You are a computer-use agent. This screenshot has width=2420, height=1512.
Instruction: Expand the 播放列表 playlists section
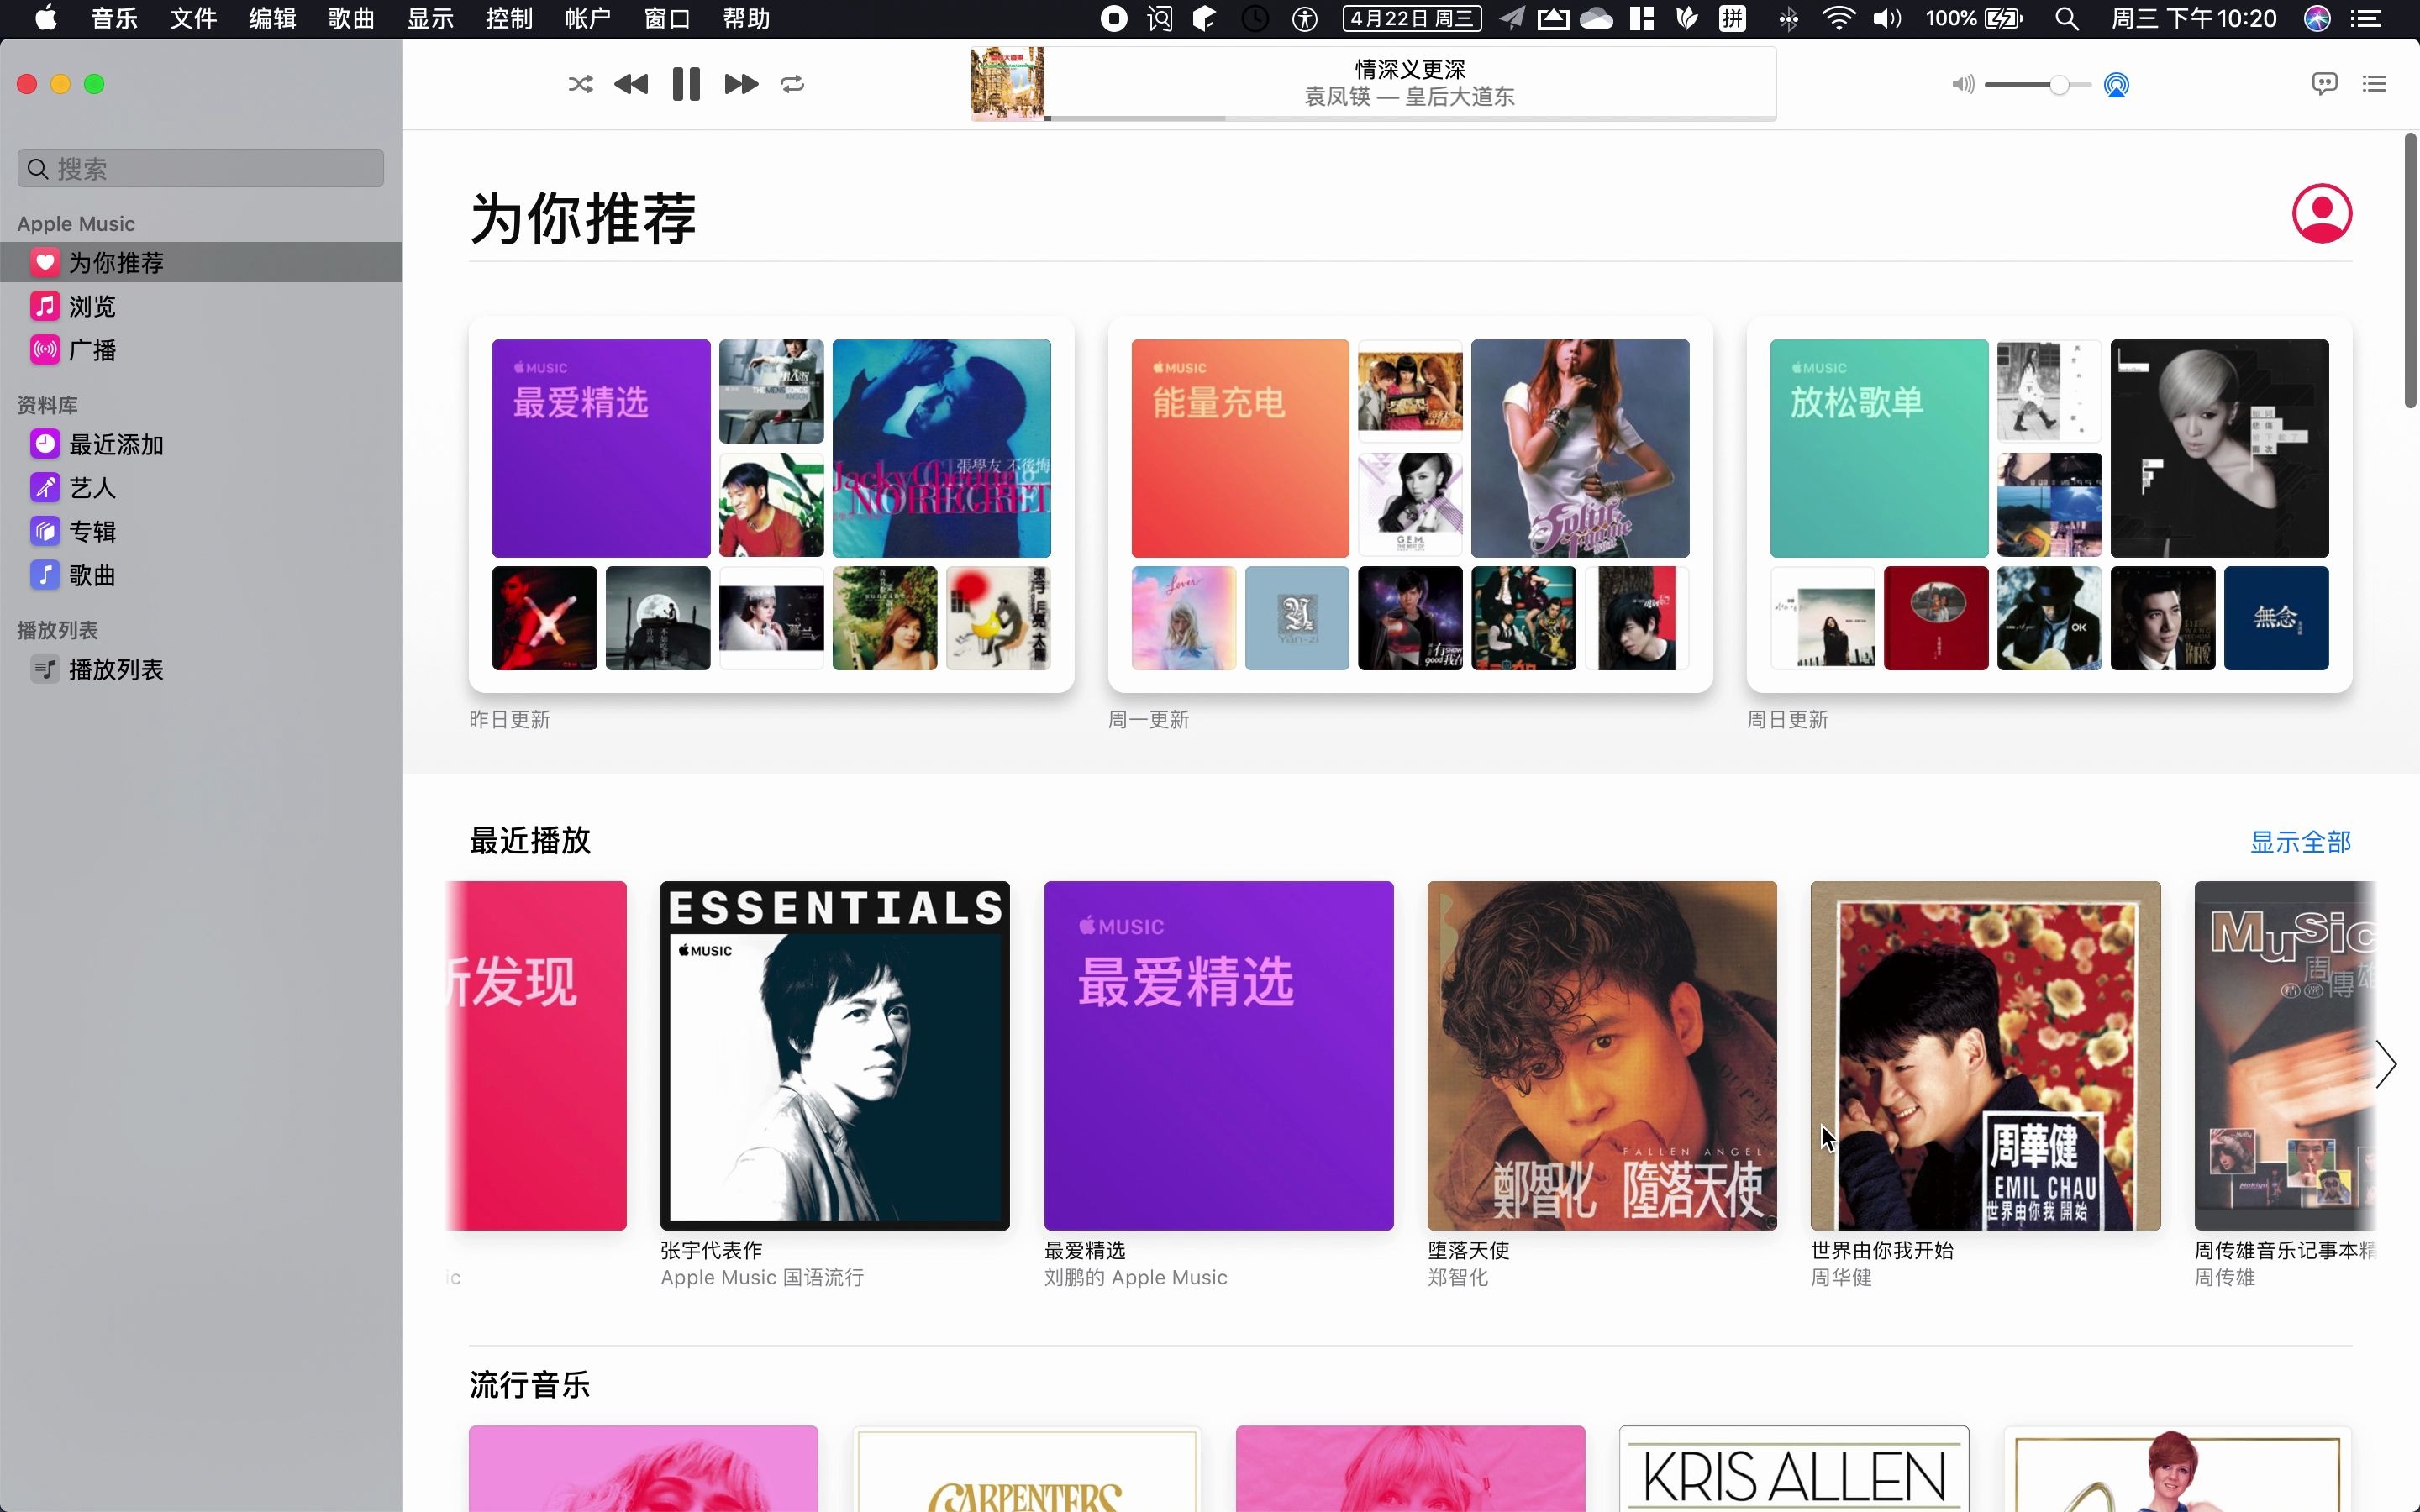(x=57, y=629)
